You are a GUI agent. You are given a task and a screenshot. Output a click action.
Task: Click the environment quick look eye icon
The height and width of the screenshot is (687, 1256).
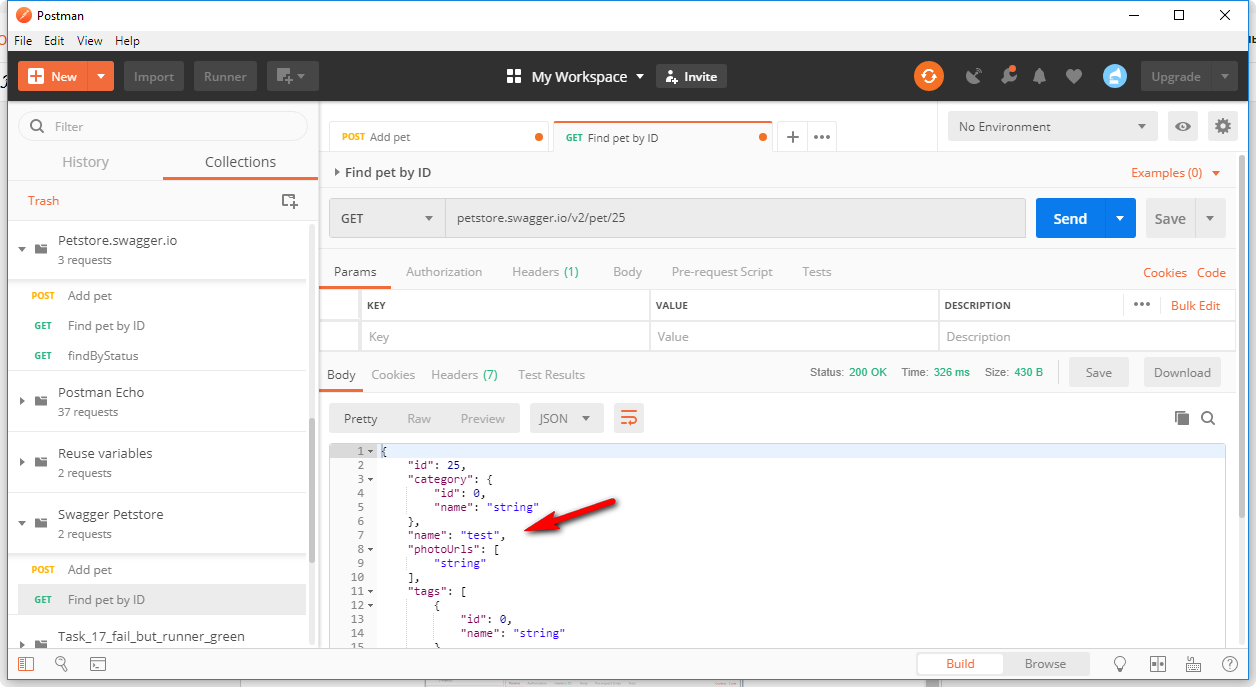[1184, 127]
